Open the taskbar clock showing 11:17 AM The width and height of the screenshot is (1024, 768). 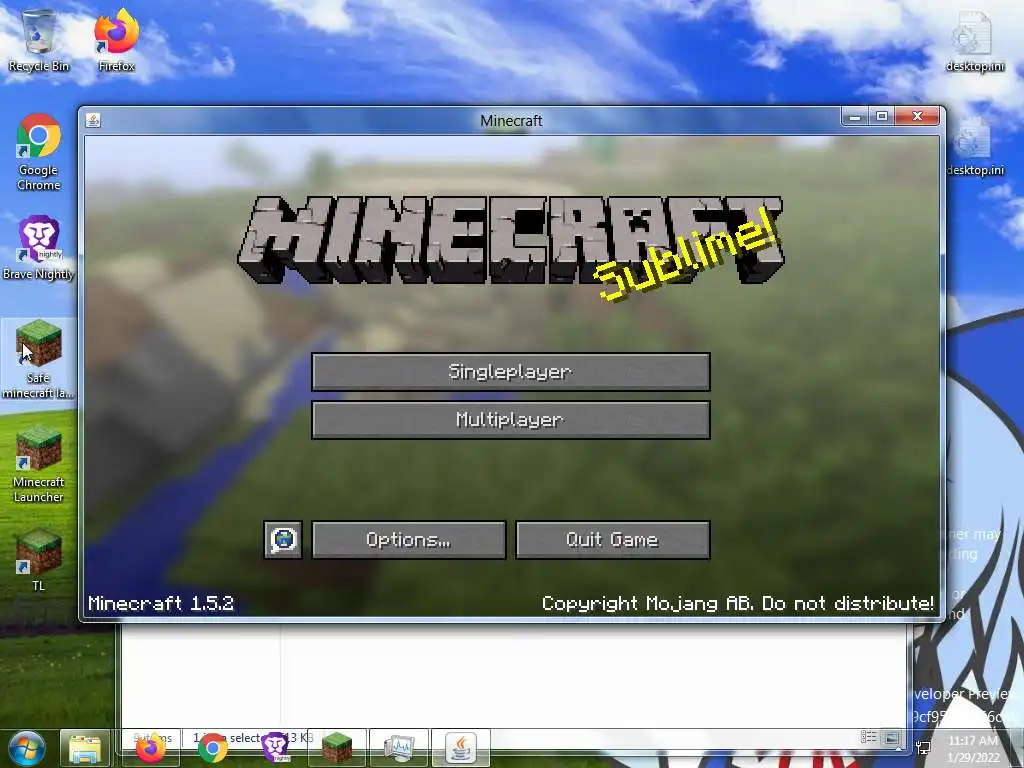point(973,748)
